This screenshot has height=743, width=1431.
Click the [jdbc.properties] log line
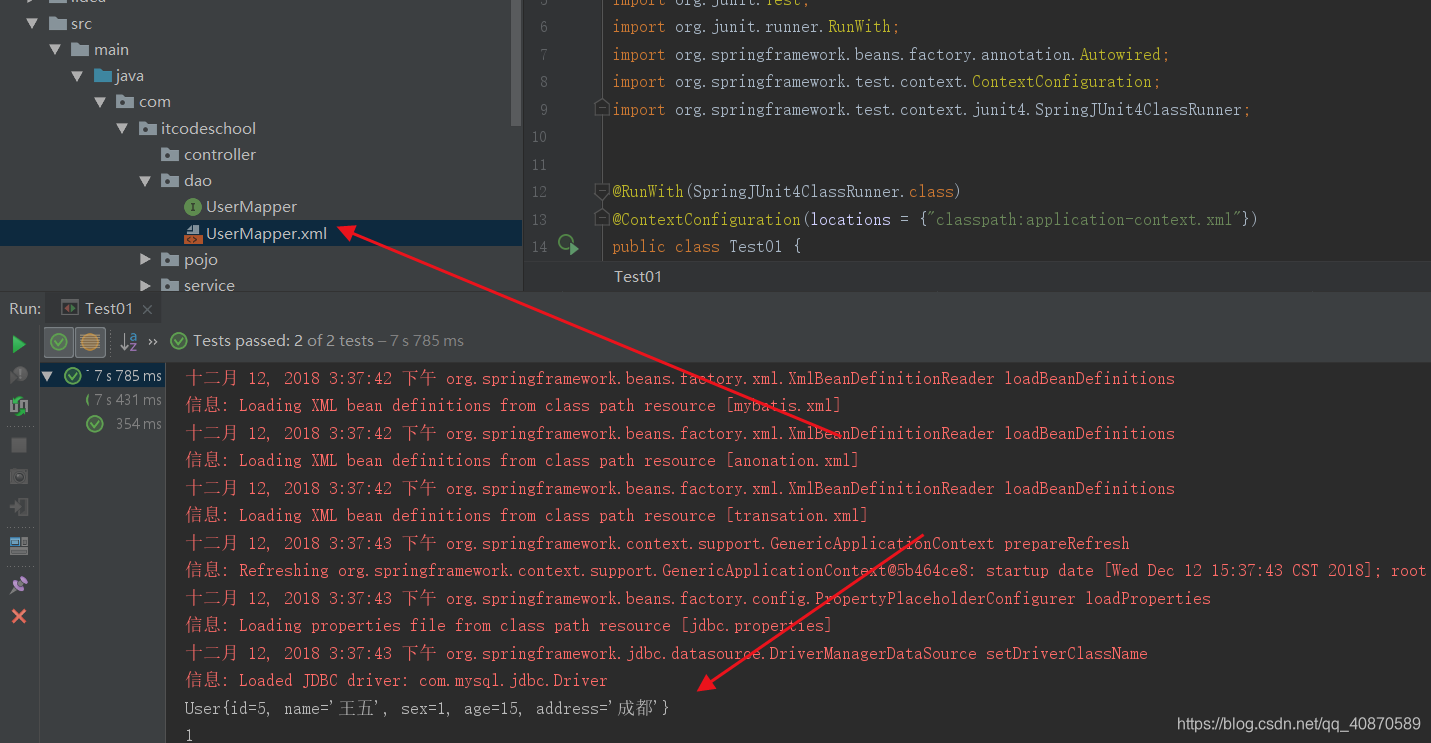pyautogui.click(x=508, y=625)
